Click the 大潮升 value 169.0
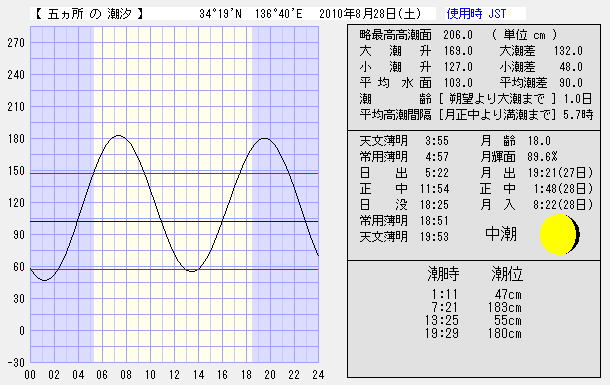This screenshot has height=385, width=610. tap(458, 51)
